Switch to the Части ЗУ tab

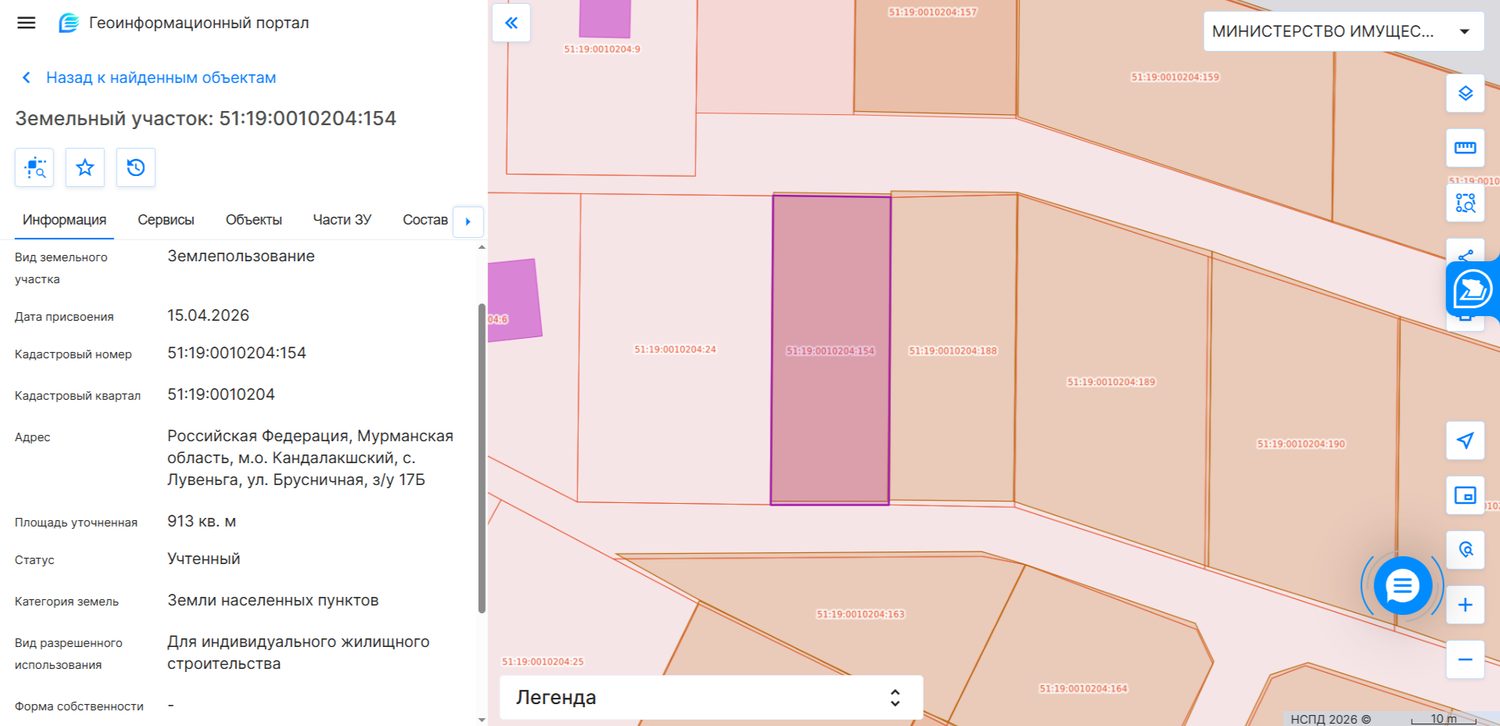pos(342,220)
